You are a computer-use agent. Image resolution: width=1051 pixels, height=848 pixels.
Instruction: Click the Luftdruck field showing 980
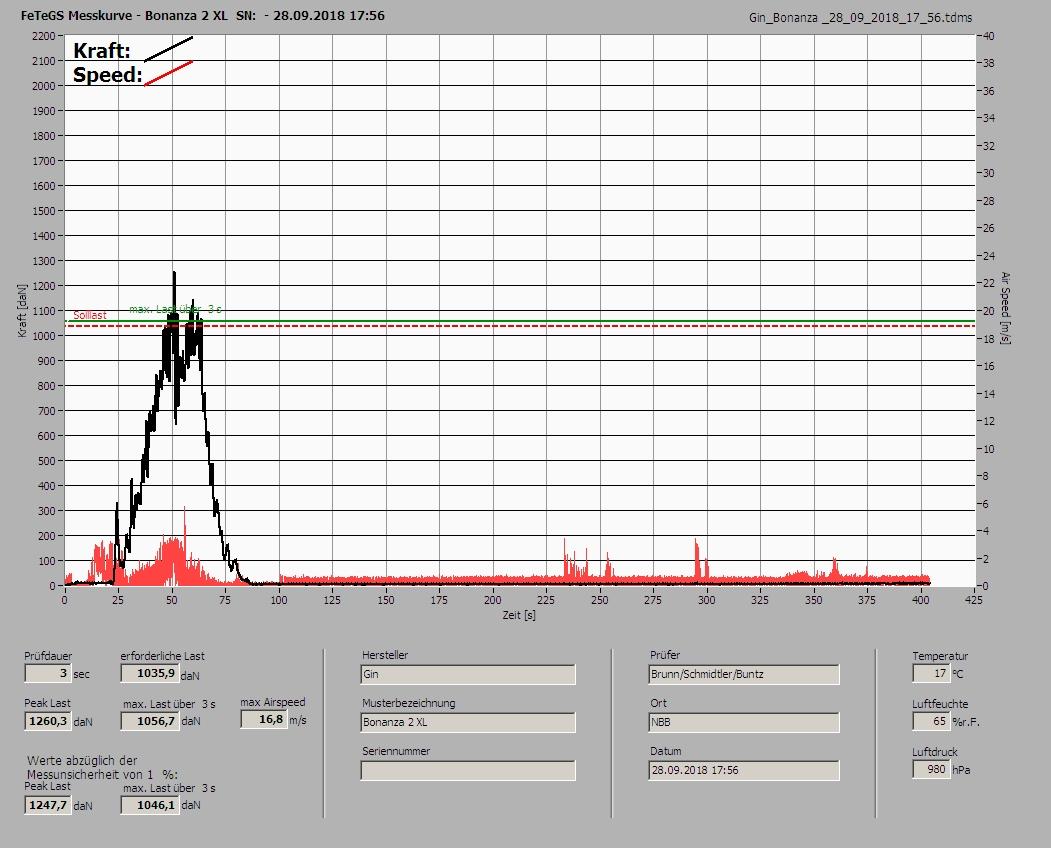tap(931, 770)
